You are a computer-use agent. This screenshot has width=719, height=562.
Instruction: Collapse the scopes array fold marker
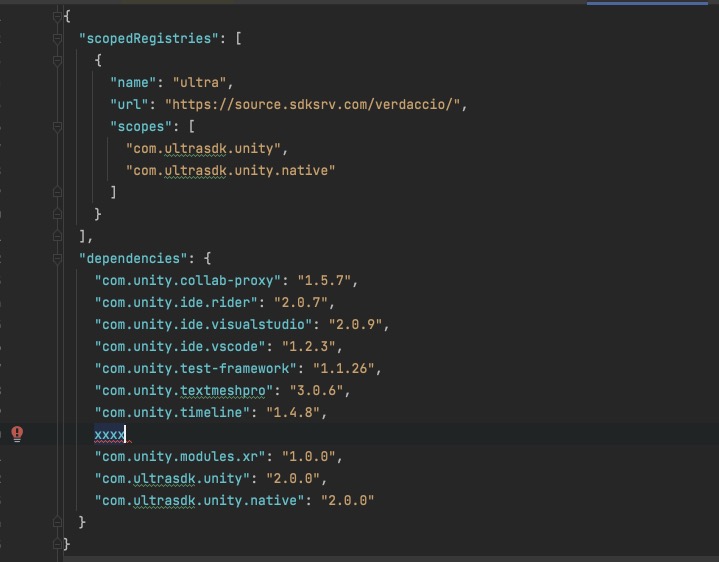coord(58,126)
